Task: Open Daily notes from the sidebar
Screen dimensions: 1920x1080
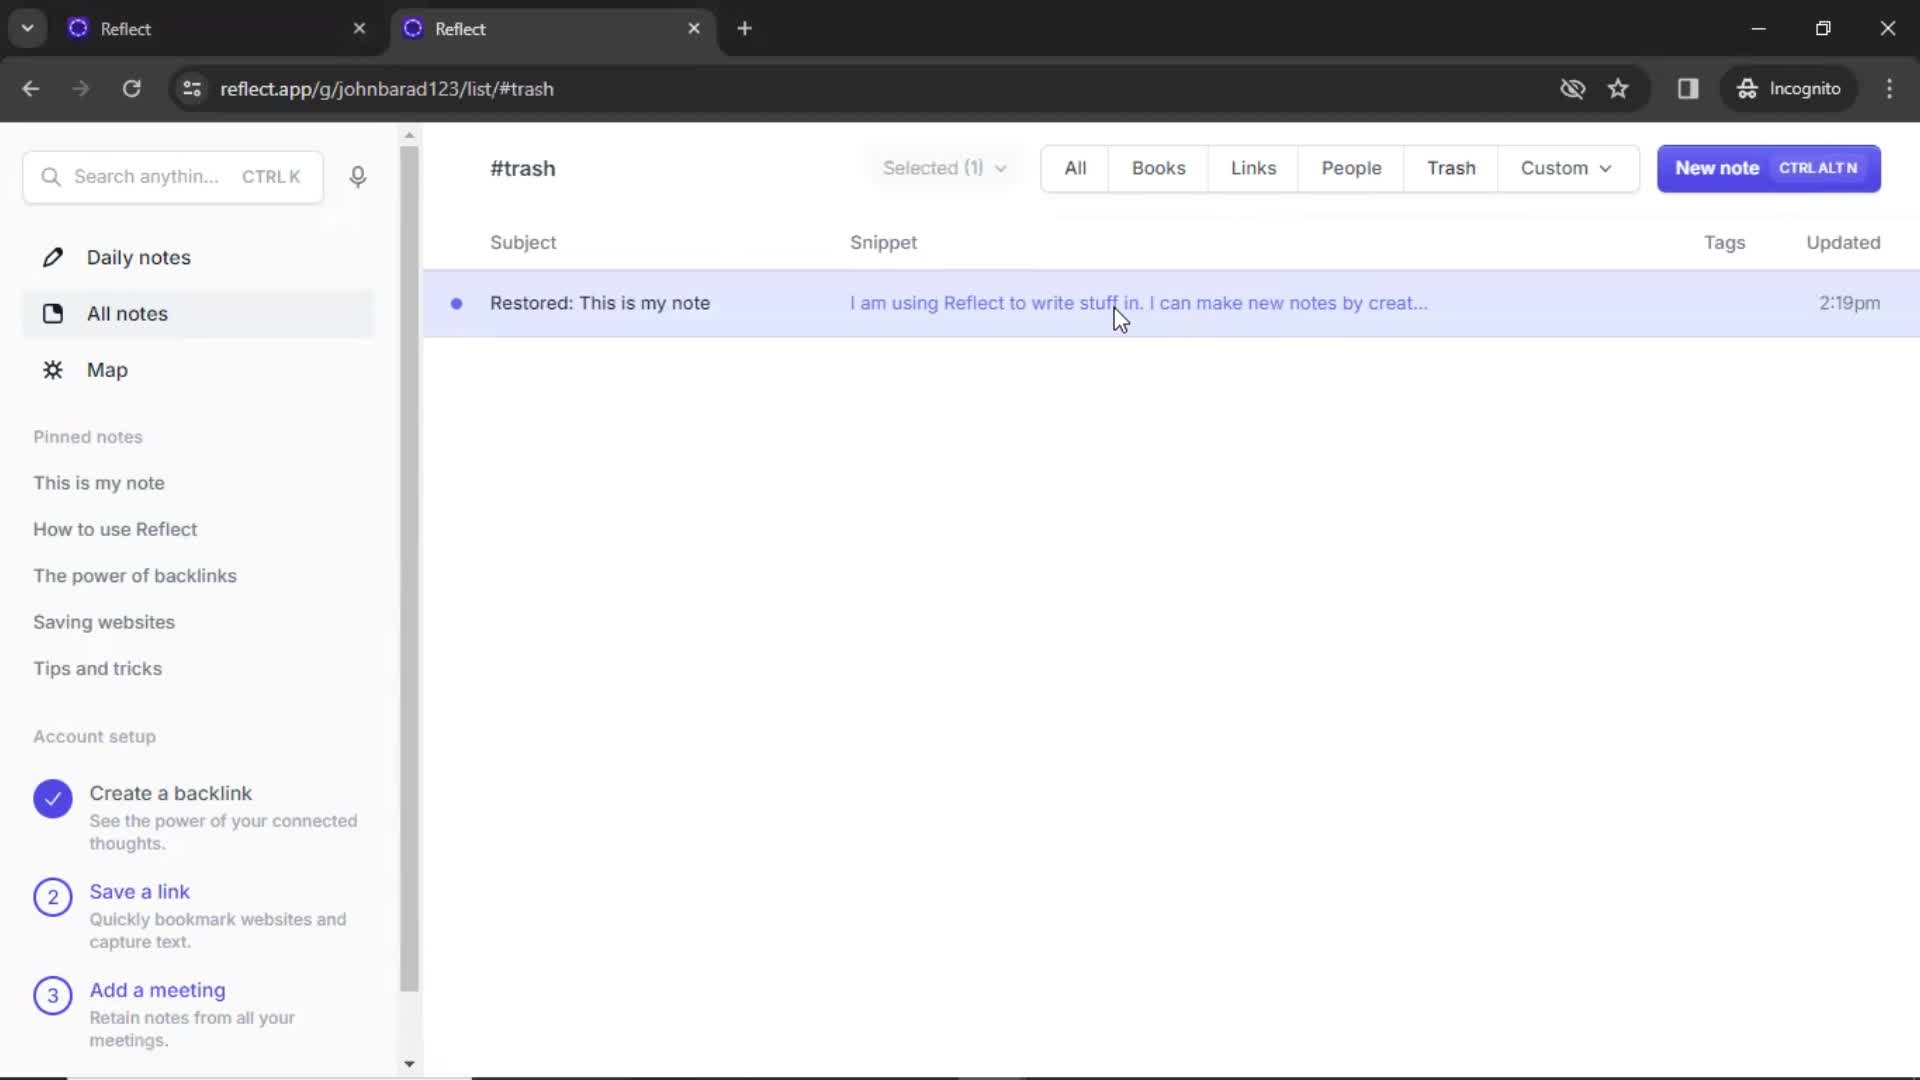Action: tap(140, 257)
